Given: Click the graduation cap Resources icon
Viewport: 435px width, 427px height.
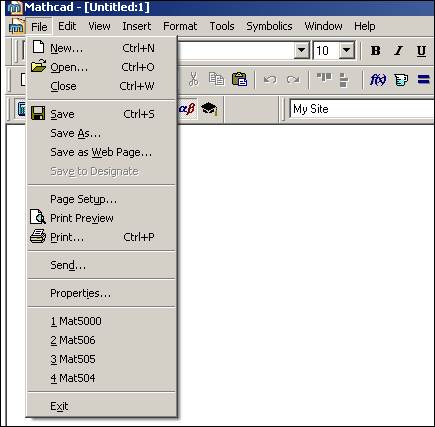Looking at the screenshot, I should pyautogui.click(x=209, y=109).
